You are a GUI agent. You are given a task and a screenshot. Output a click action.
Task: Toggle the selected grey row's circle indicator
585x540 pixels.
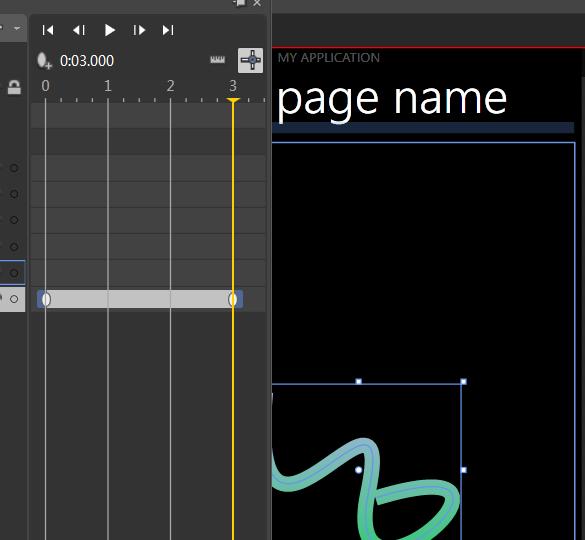[14, 299]
